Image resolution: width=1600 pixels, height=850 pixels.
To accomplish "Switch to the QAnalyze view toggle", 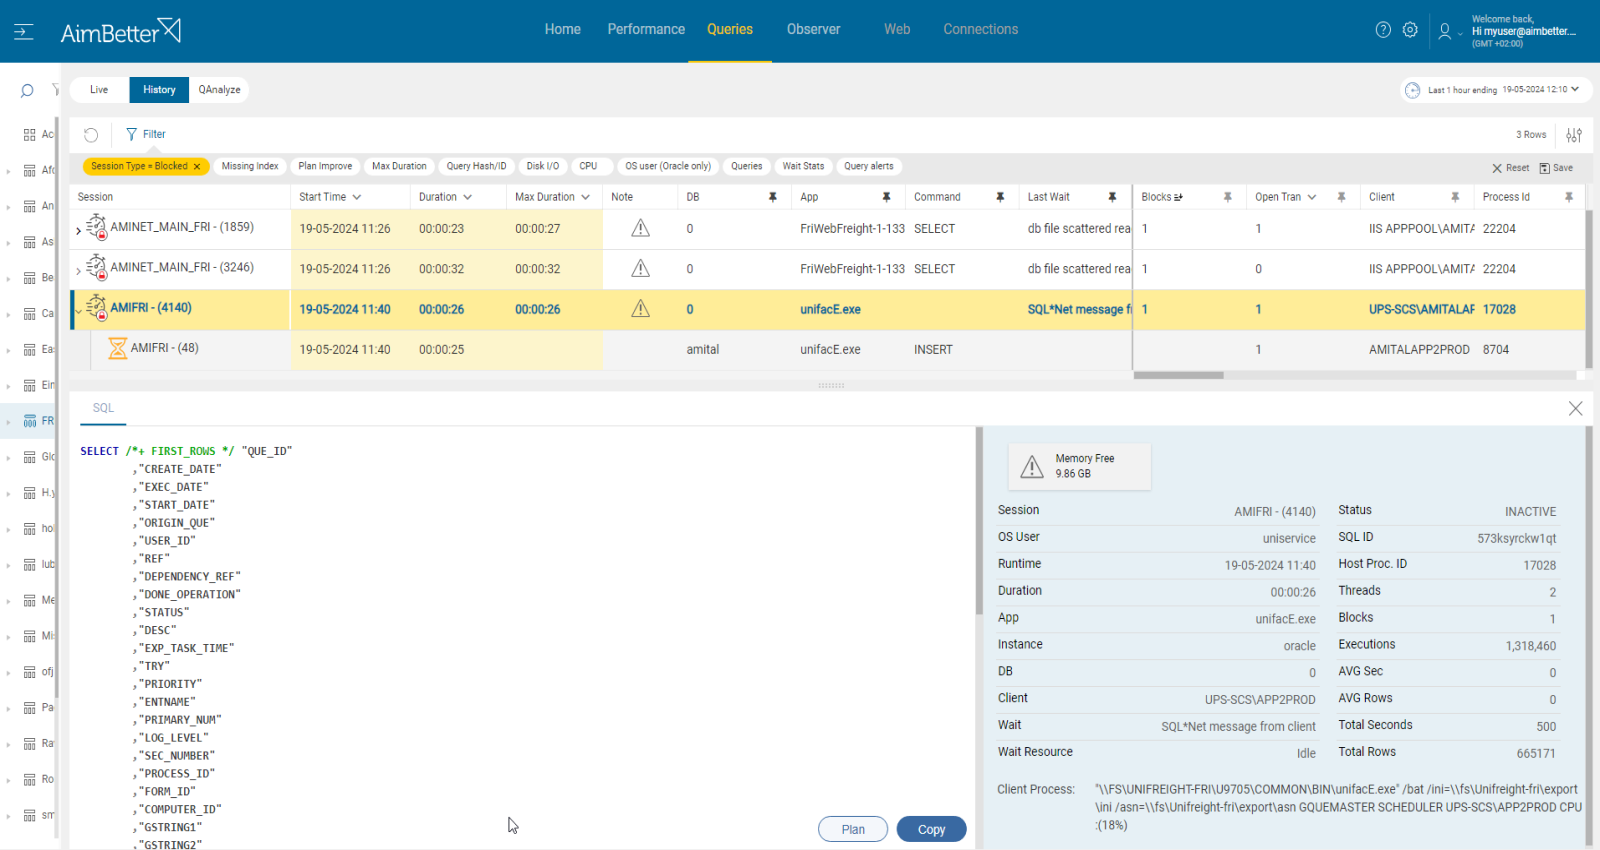I will (219, 90).
